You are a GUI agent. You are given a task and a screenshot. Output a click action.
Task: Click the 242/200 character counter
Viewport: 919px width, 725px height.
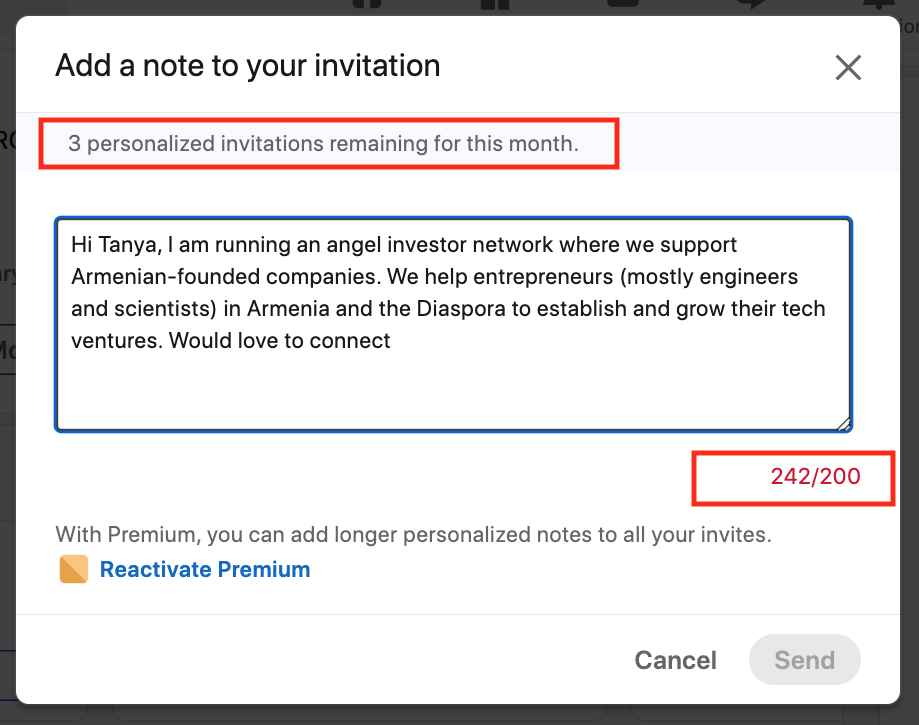click(815, 477)
